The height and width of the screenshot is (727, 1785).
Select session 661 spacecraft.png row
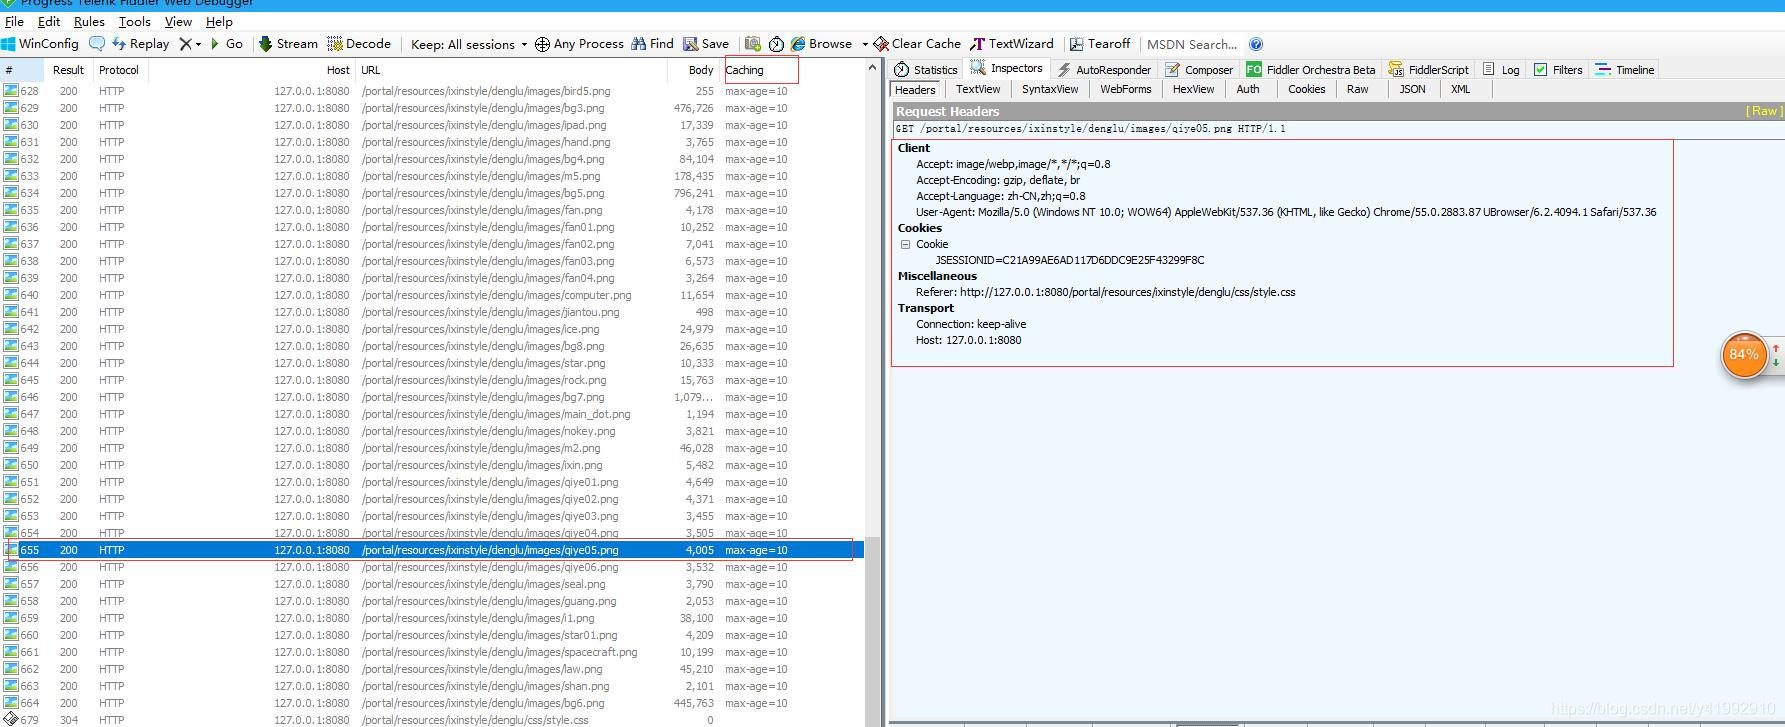pos(432,652)
